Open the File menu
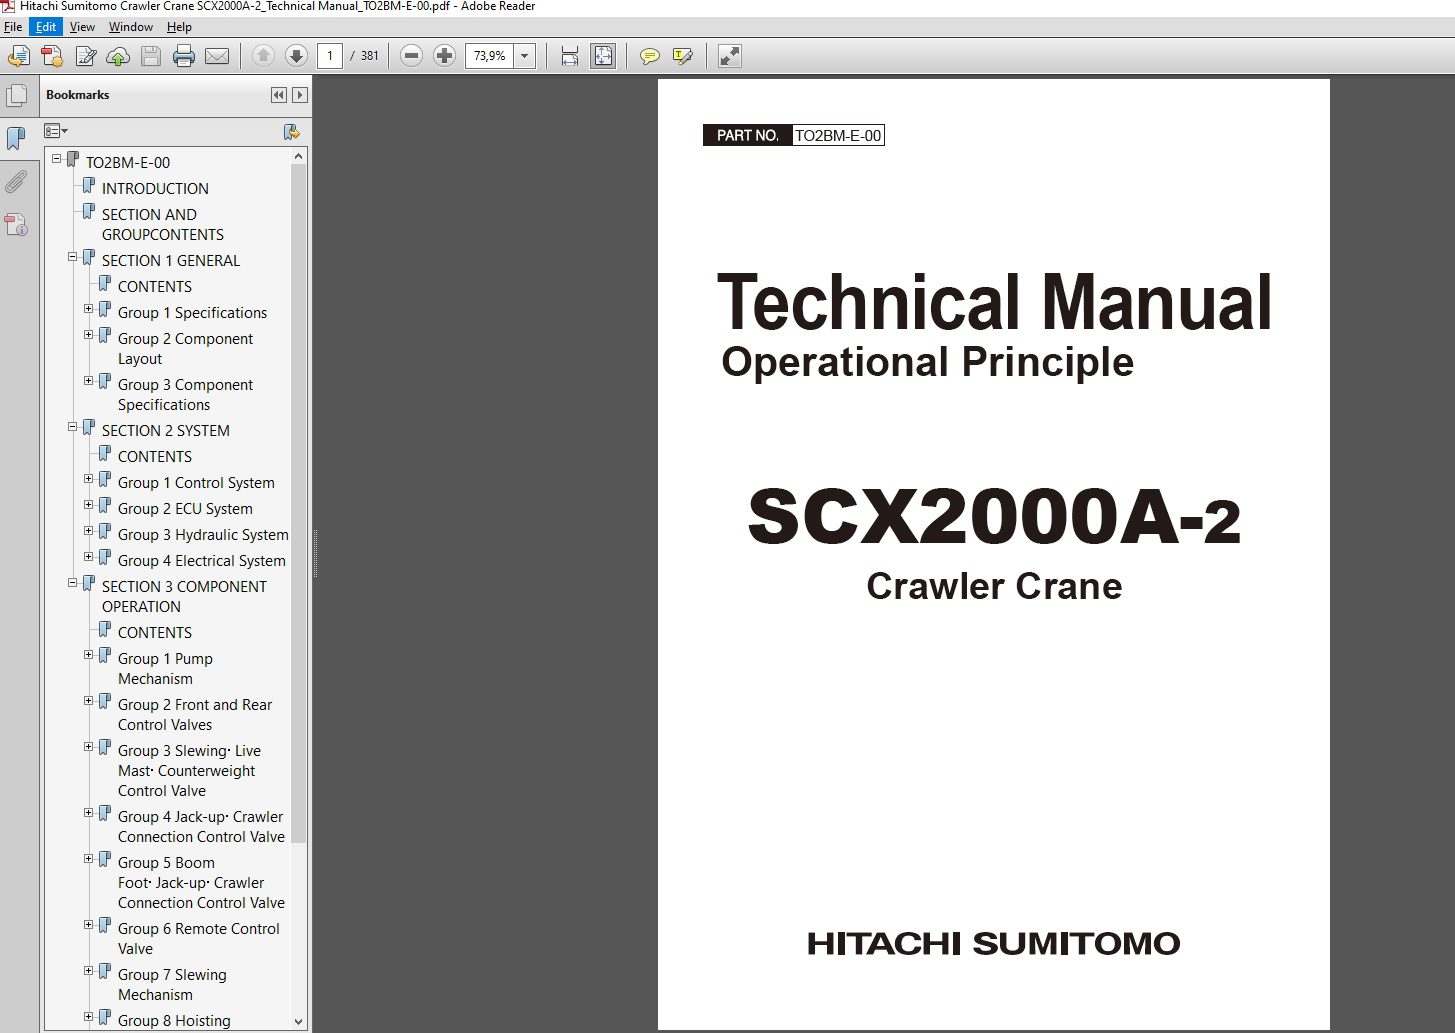 [13, 27]
